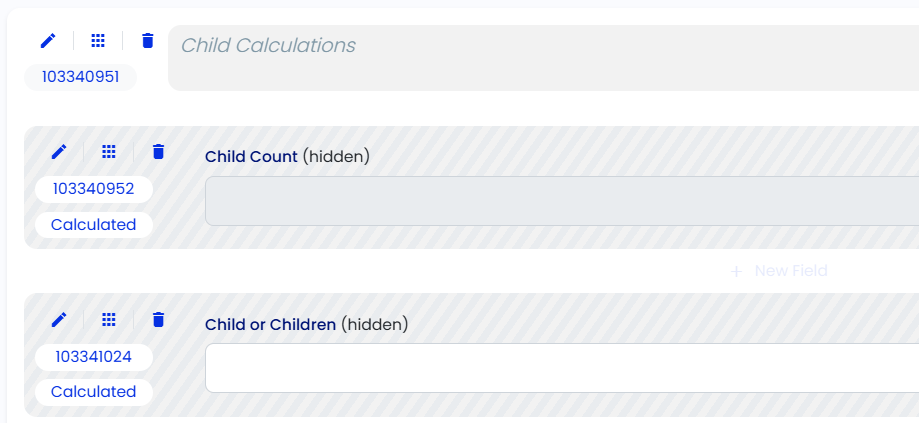Viewport: 919px width, 423px height.
Task: Edit the Child Calculations section with pencil icon
Action: coord(48,40)
